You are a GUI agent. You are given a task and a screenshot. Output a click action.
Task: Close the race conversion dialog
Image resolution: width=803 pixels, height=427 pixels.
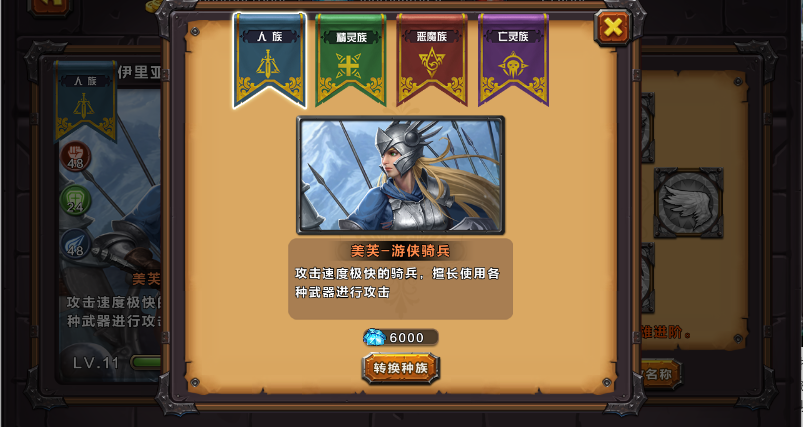pyautogui.click(x=613, y=27)
